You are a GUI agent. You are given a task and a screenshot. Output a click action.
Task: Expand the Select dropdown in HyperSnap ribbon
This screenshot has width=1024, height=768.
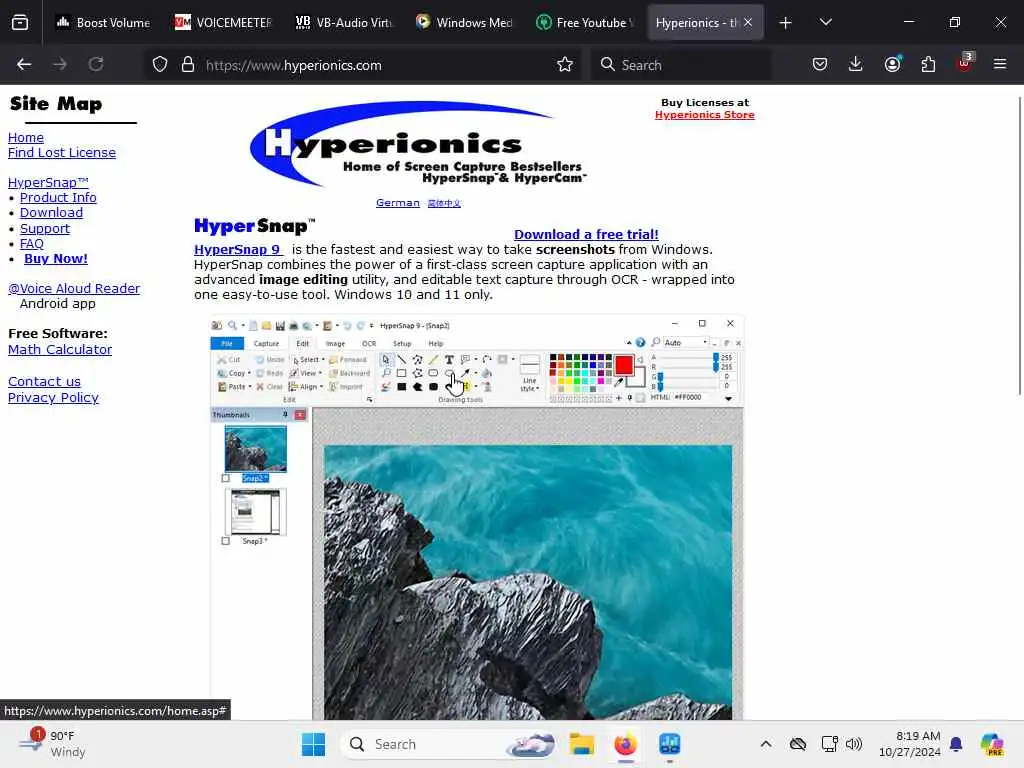point(323,360)
